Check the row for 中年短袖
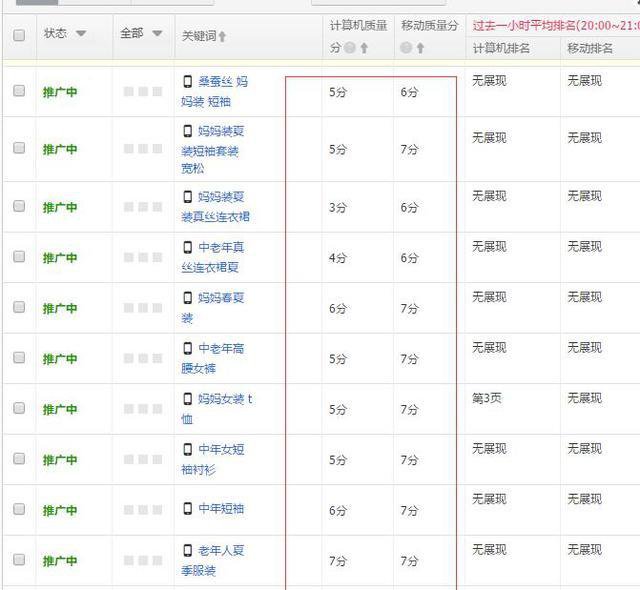Viewport: 640px width, 590px height. point(19,509)
